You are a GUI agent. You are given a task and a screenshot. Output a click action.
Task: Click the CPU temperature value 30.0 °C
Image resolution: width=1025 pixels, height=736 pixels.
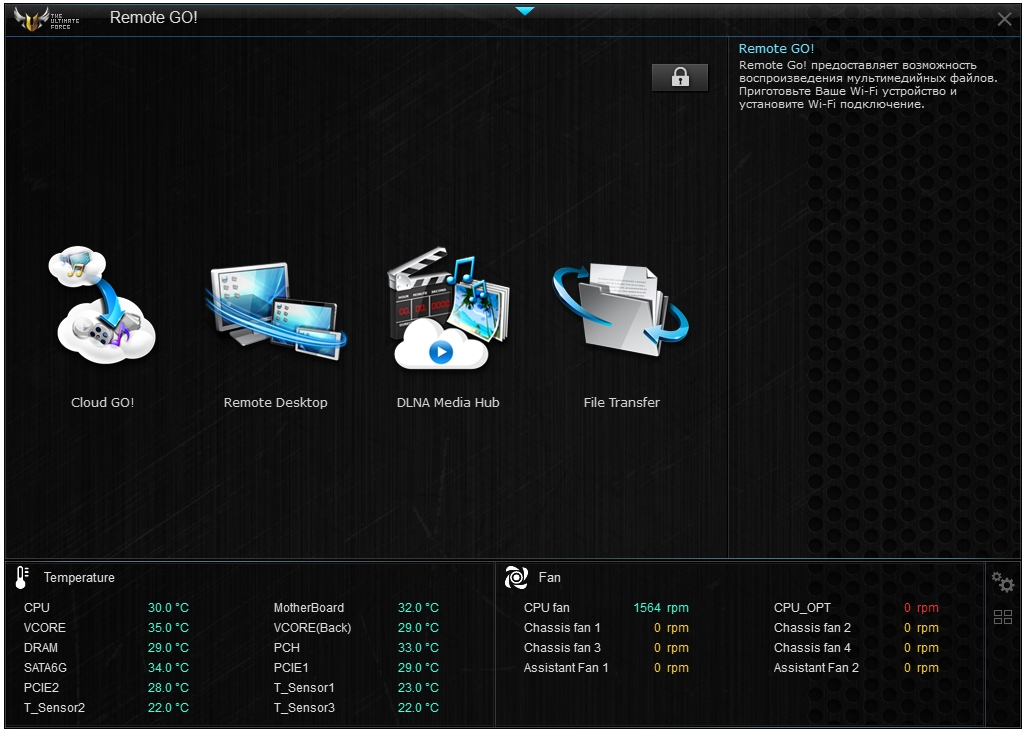point(168,608)
